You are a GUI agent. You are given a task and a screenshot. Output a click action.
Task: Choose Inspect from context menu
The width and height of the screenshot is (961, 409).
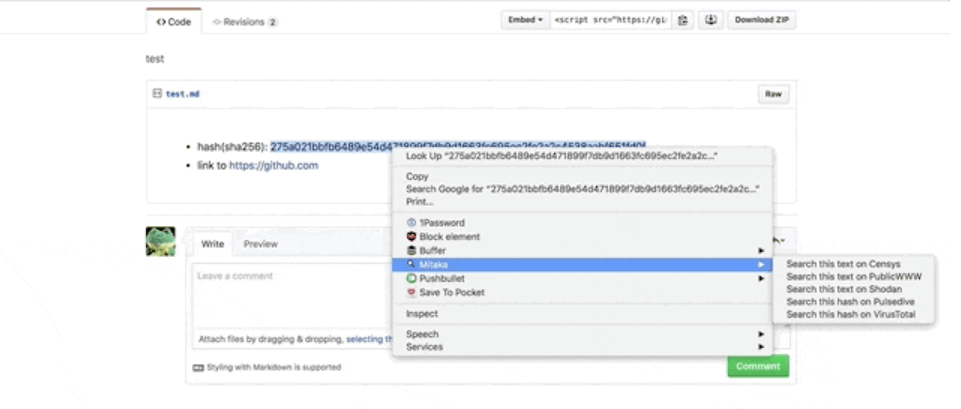[582, 314]
